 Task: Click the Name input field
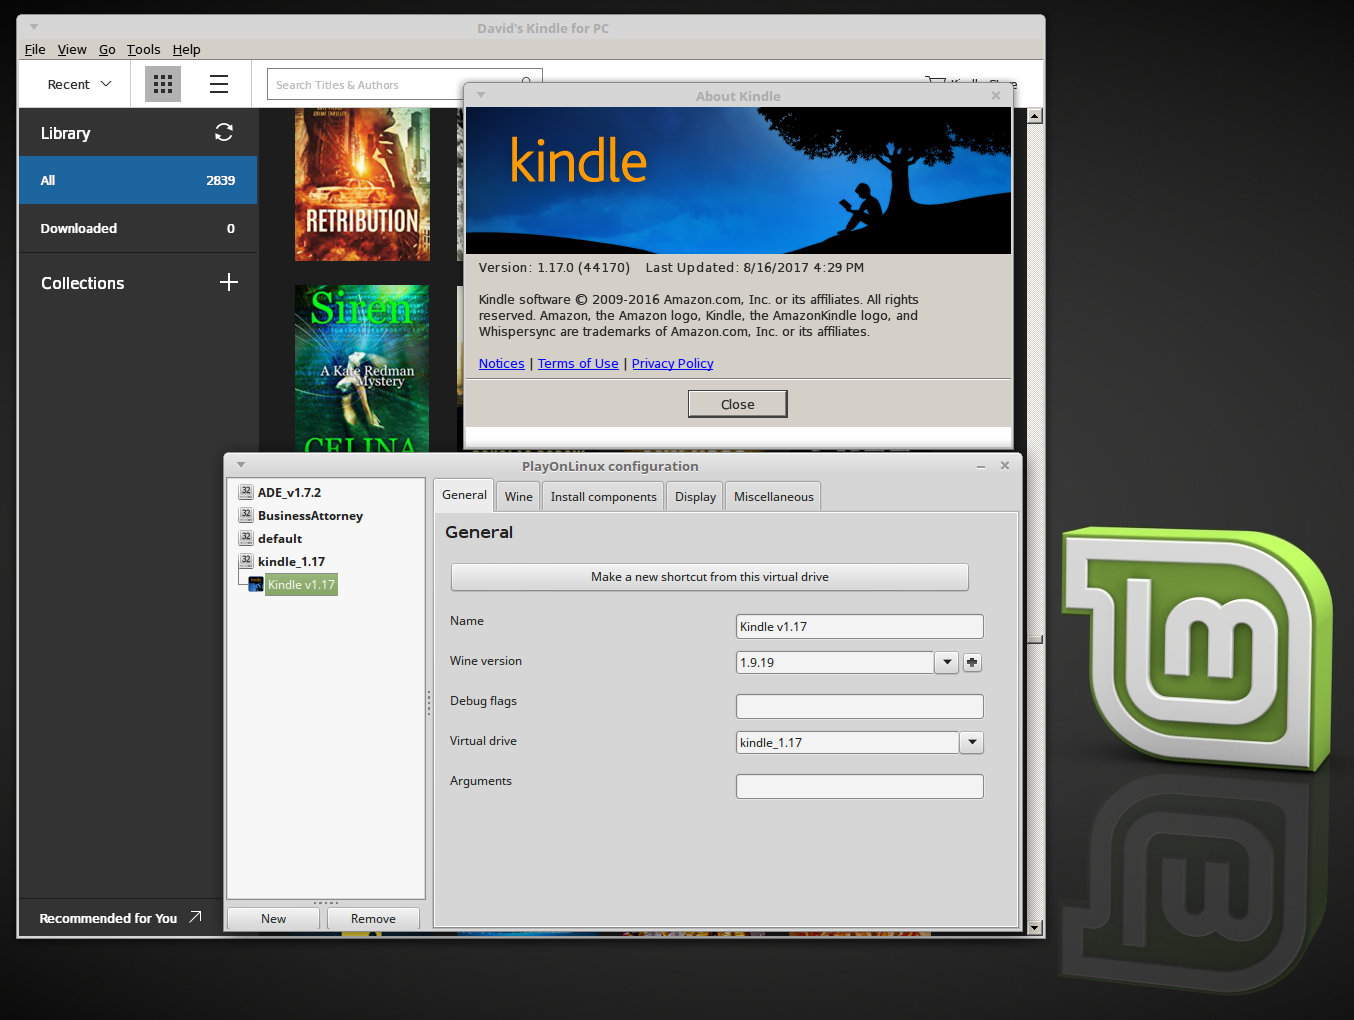pyautogui.click(x=860, y=626)
